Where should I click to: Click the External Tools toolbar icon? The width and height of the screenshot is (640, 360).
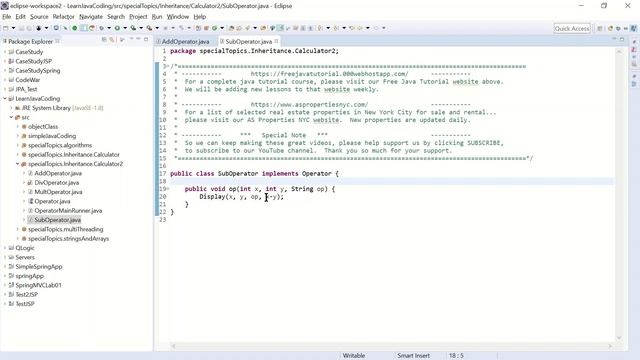coord(149,28)
